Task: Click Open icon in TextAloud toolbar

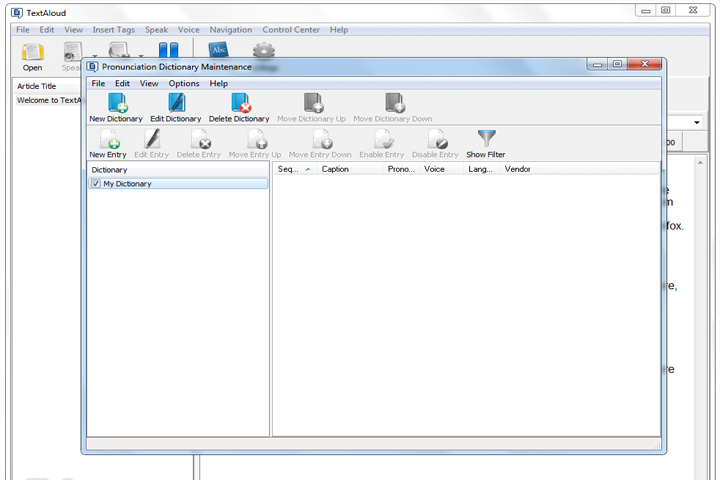Action: coord(33,52)
